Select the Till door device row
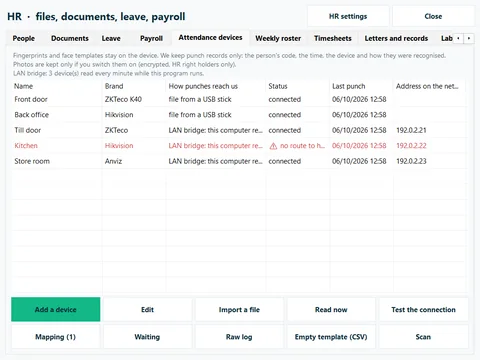 [x=239, y=130]
